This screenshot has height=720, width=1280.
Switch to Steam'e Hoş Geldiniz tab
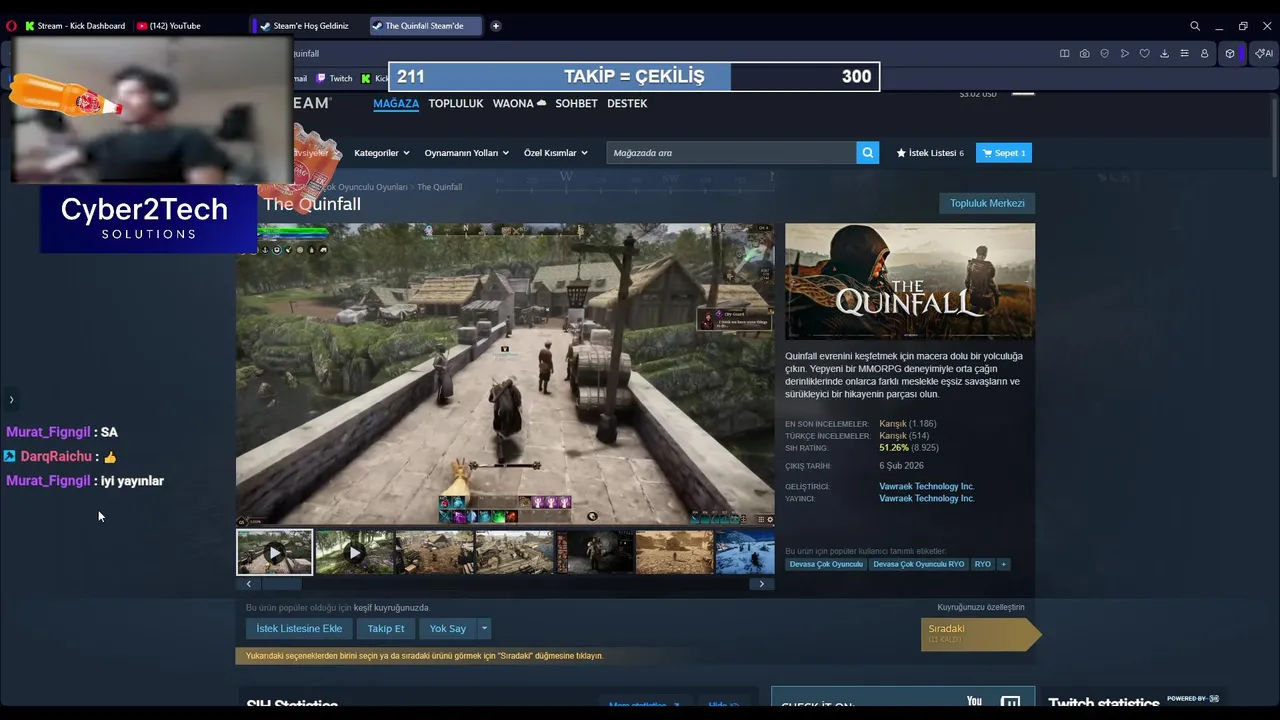click(305, 26)
